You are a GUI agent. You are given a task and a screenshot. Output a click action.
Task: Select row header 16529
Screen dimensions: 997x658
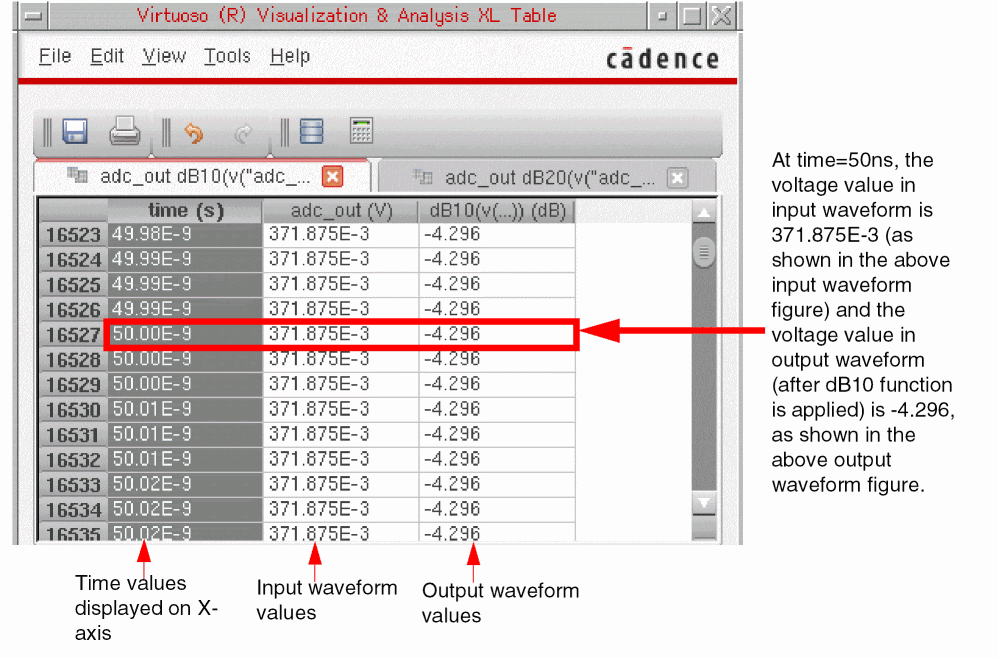point(73,385)
